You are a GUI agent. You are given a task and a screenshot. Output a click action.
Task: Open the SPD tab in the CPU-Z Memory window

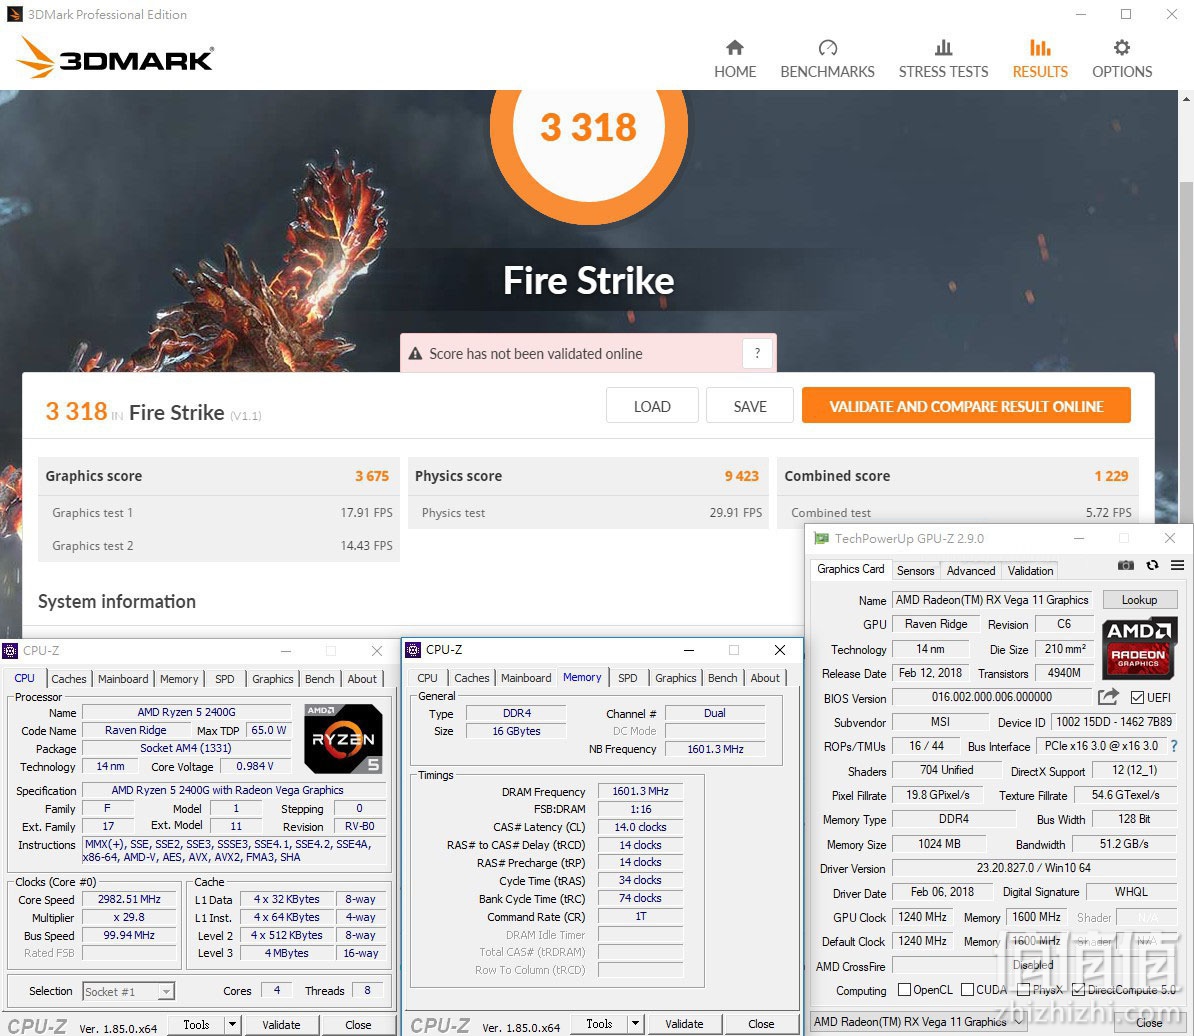click(x=627, y=678)
